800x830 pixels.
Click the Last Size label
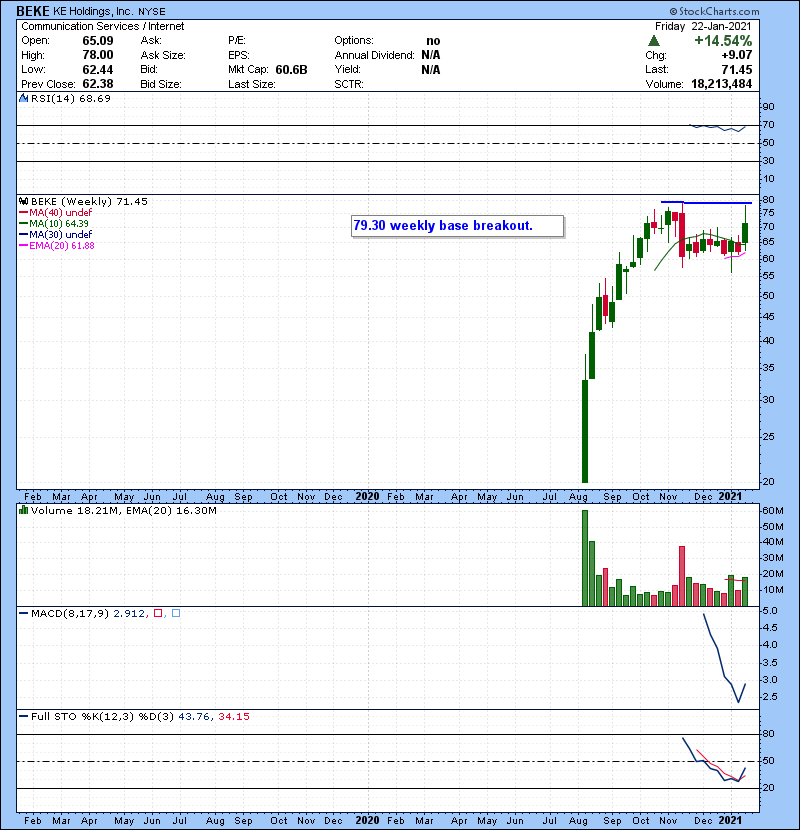tap(251, 84)
